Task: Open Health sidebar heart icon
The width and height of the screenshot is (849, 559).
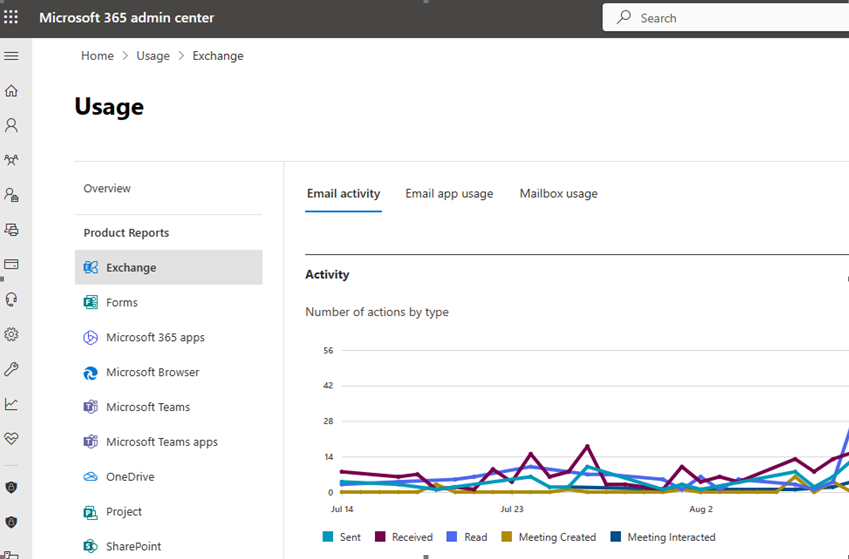Action: click(x=11, y=438)
